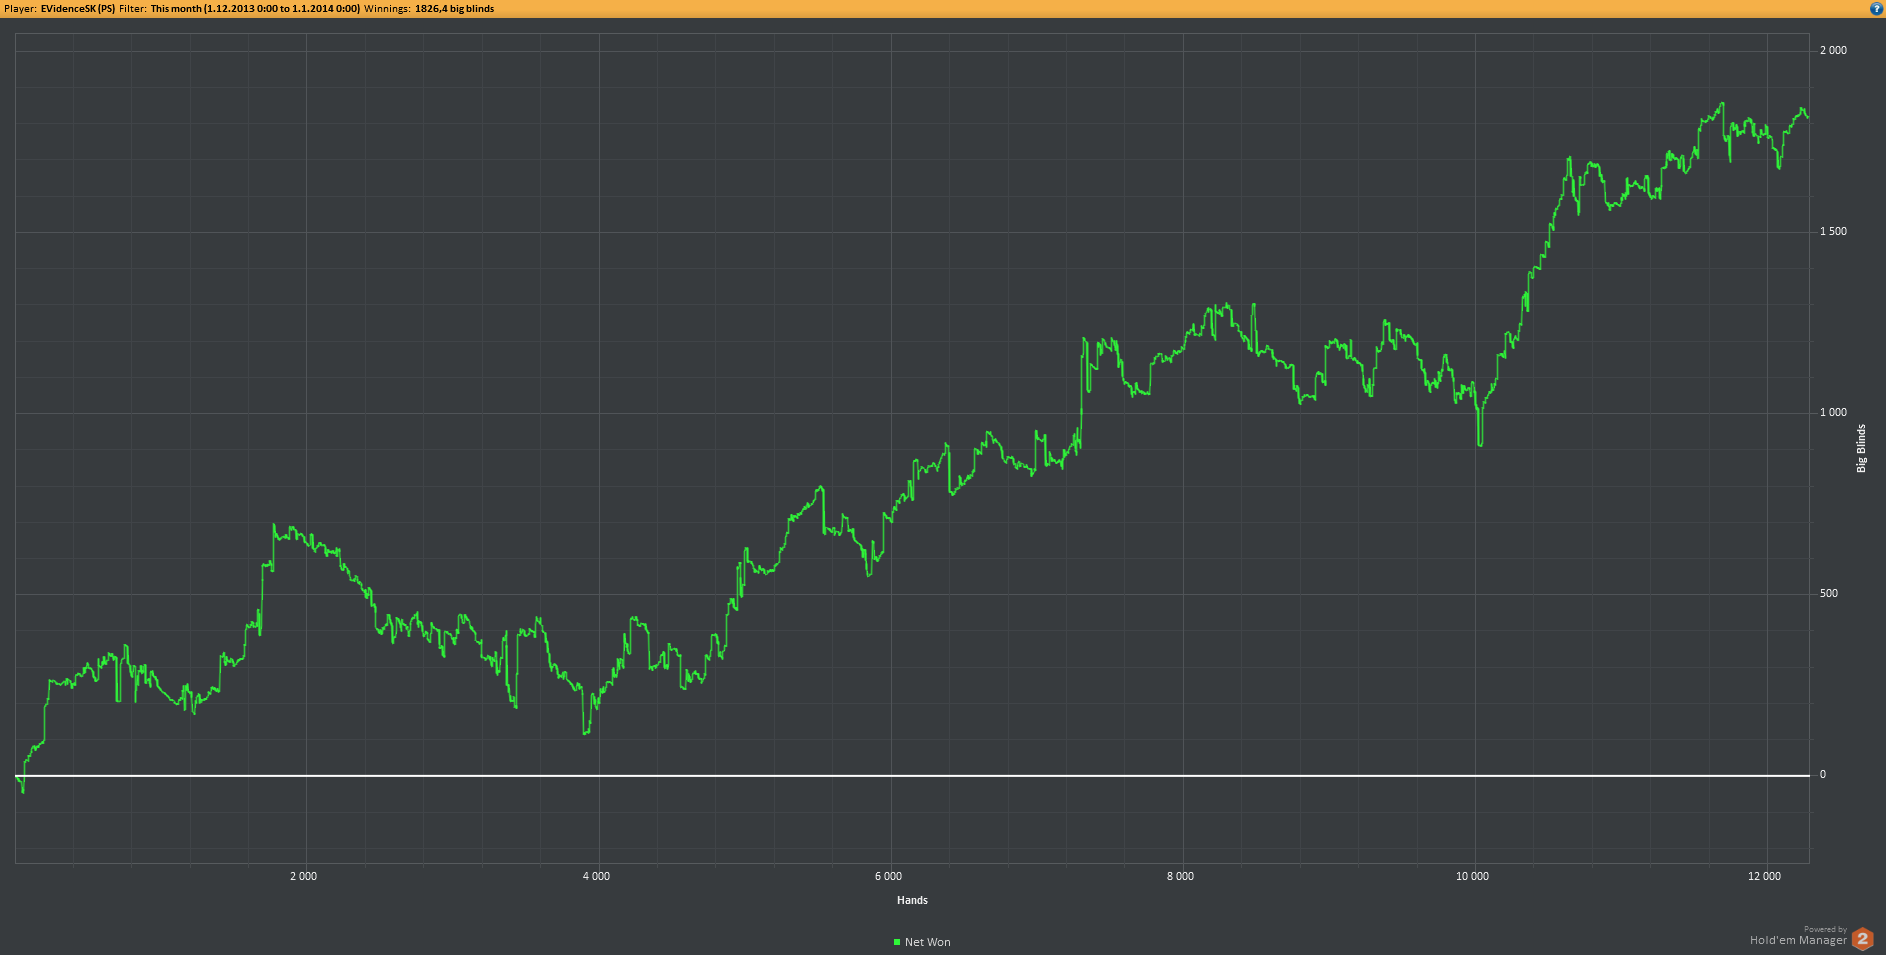Click the player name EVidenceSK (PS)
This screenshot has width=1886, height=955.
click(78, 9)
